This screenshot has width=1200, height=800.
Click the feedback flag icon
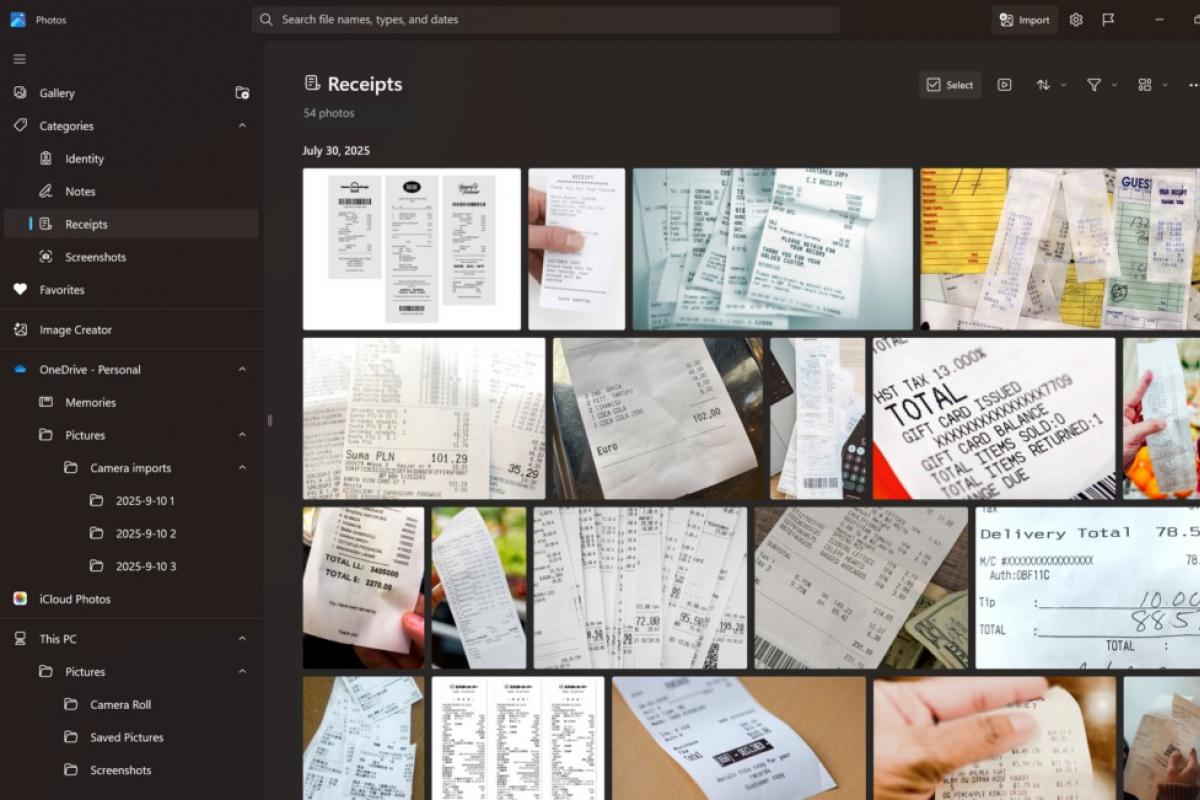pos(1108,20)
